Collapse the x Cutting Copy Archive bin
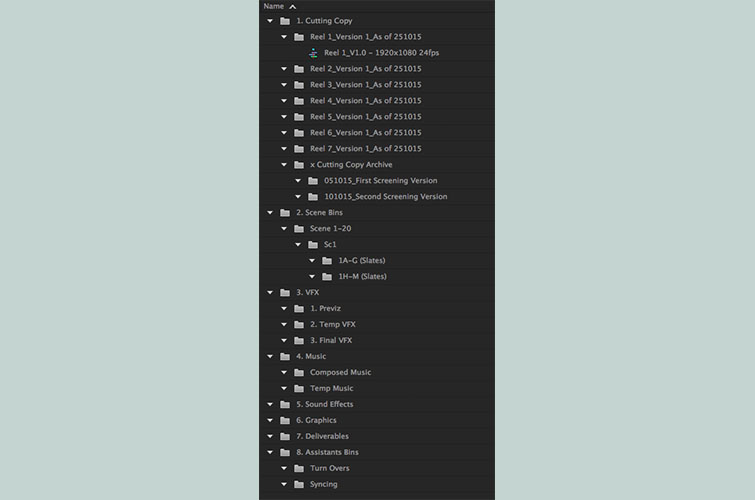This screenshot has height=500, width=755. tap(284, 165)
